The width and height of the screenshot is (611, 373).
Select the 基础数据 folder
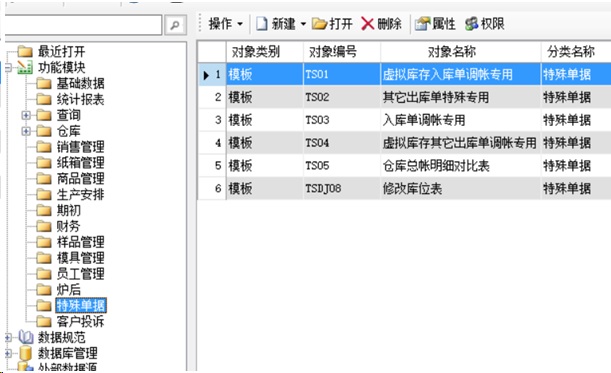tap(70, 83)
